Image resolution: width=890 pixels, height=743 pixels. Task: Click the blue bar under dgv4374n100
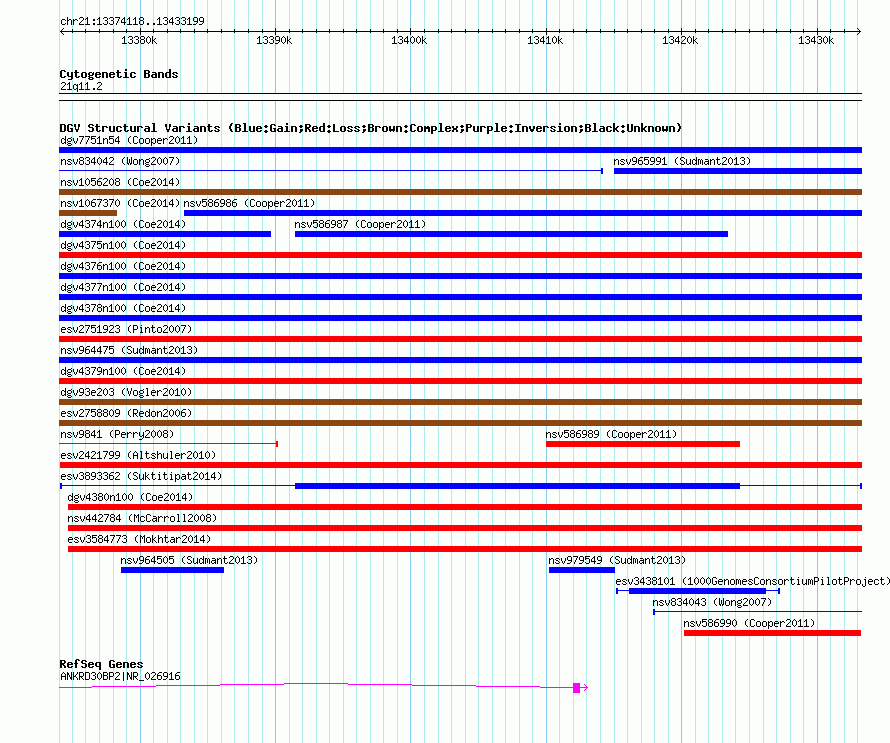(165, 234)
